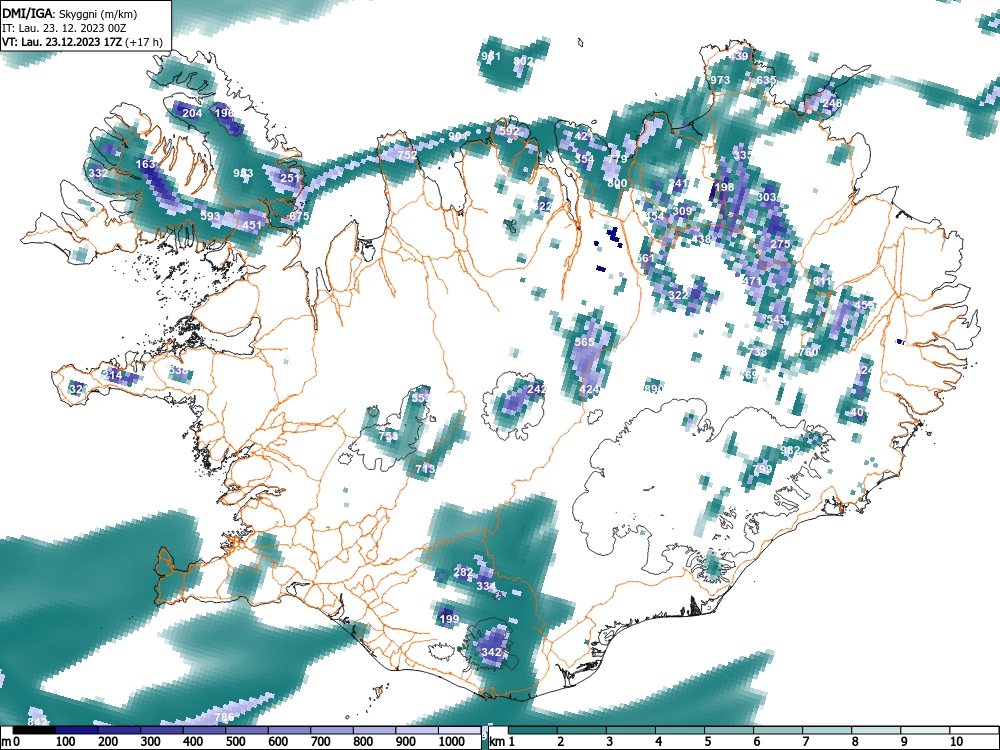Click the visibility value 592
The image size is (1000, 750).
508,132
